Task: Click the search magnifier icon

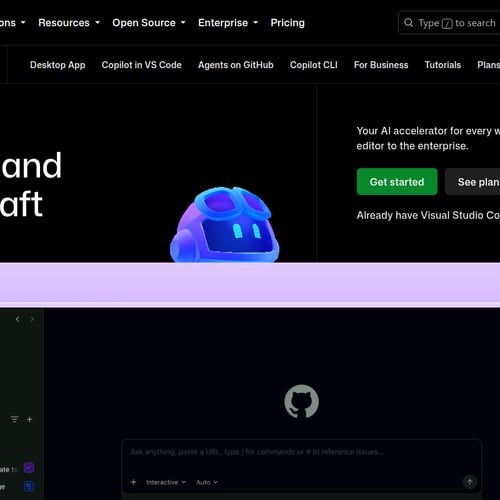Action: click(408, 23)
